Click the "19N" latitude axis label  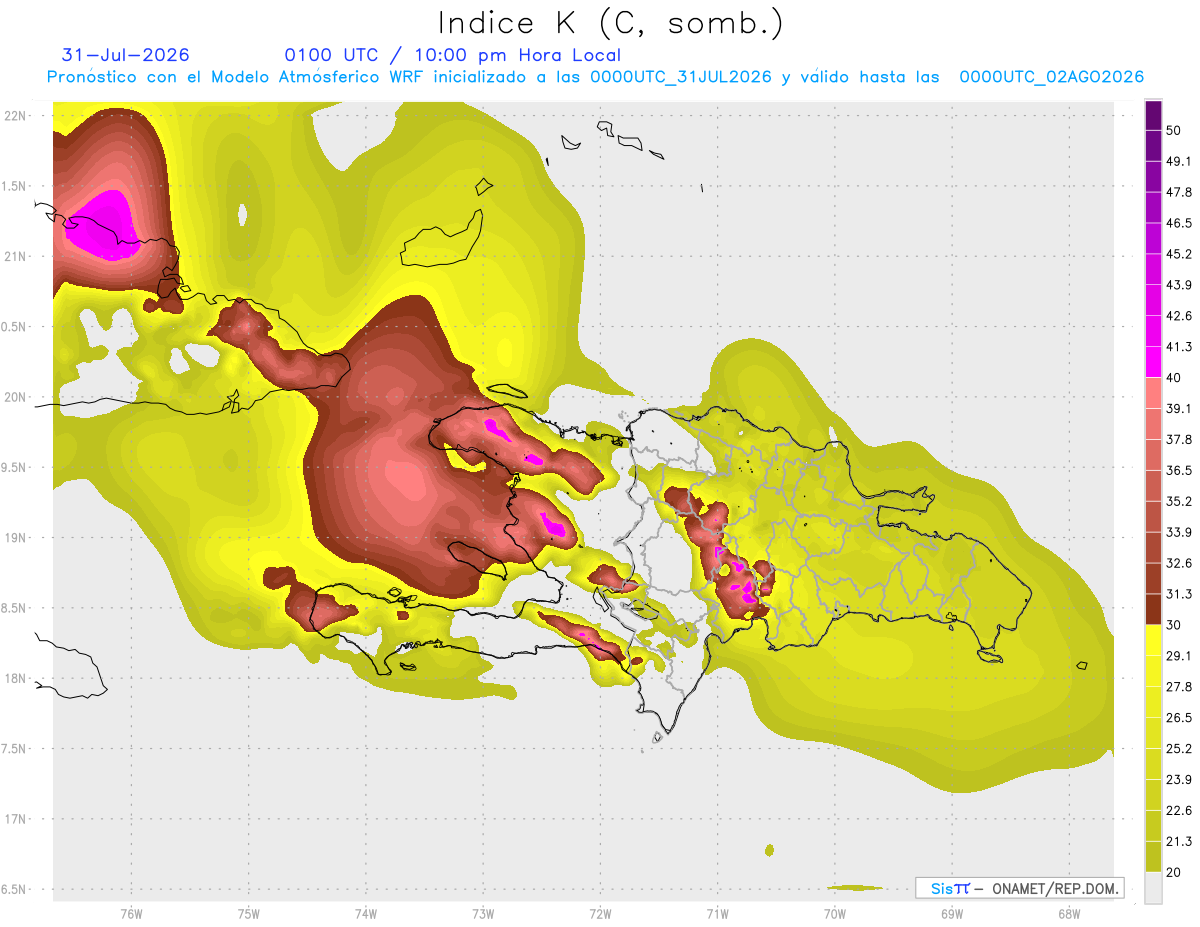(x=14, y=537)
